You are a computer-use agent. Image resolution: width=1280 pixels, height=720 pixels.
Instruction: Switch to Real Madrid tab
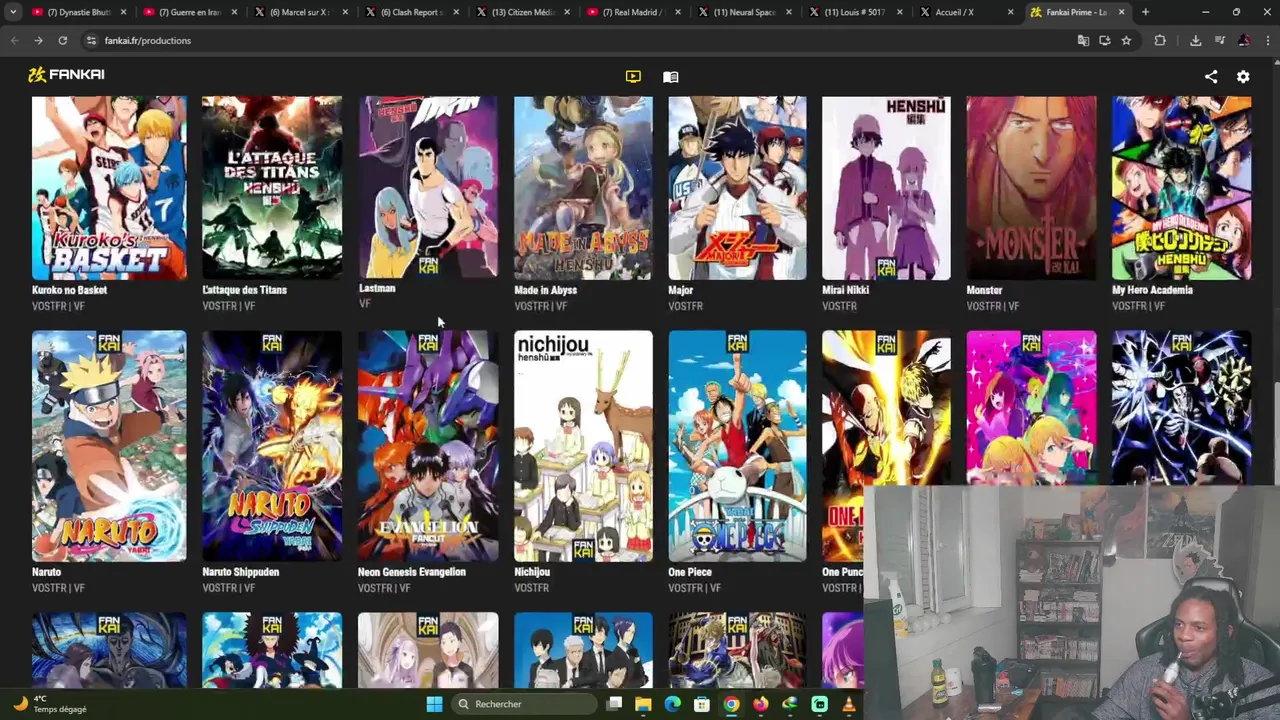click(633, 12)
